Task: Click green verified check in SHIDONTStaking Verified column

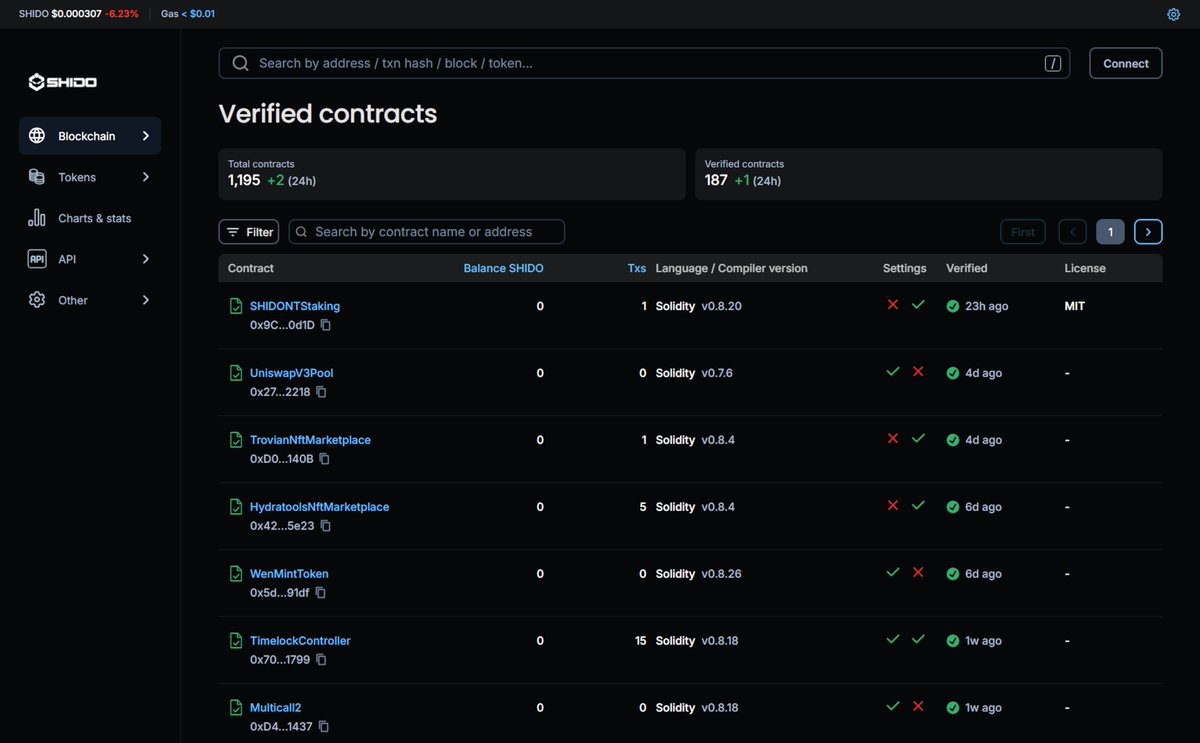Action: click(x=953, y=306)
